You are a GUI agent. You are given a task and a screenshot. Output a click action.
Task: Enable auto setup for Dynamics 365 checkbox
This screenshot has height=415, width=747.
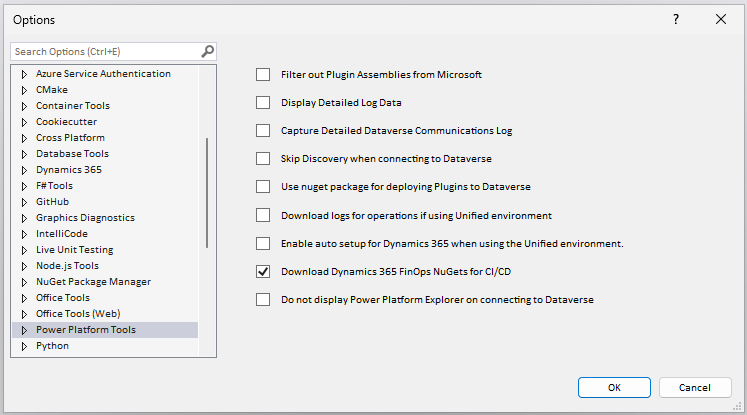tap(263, 243)
